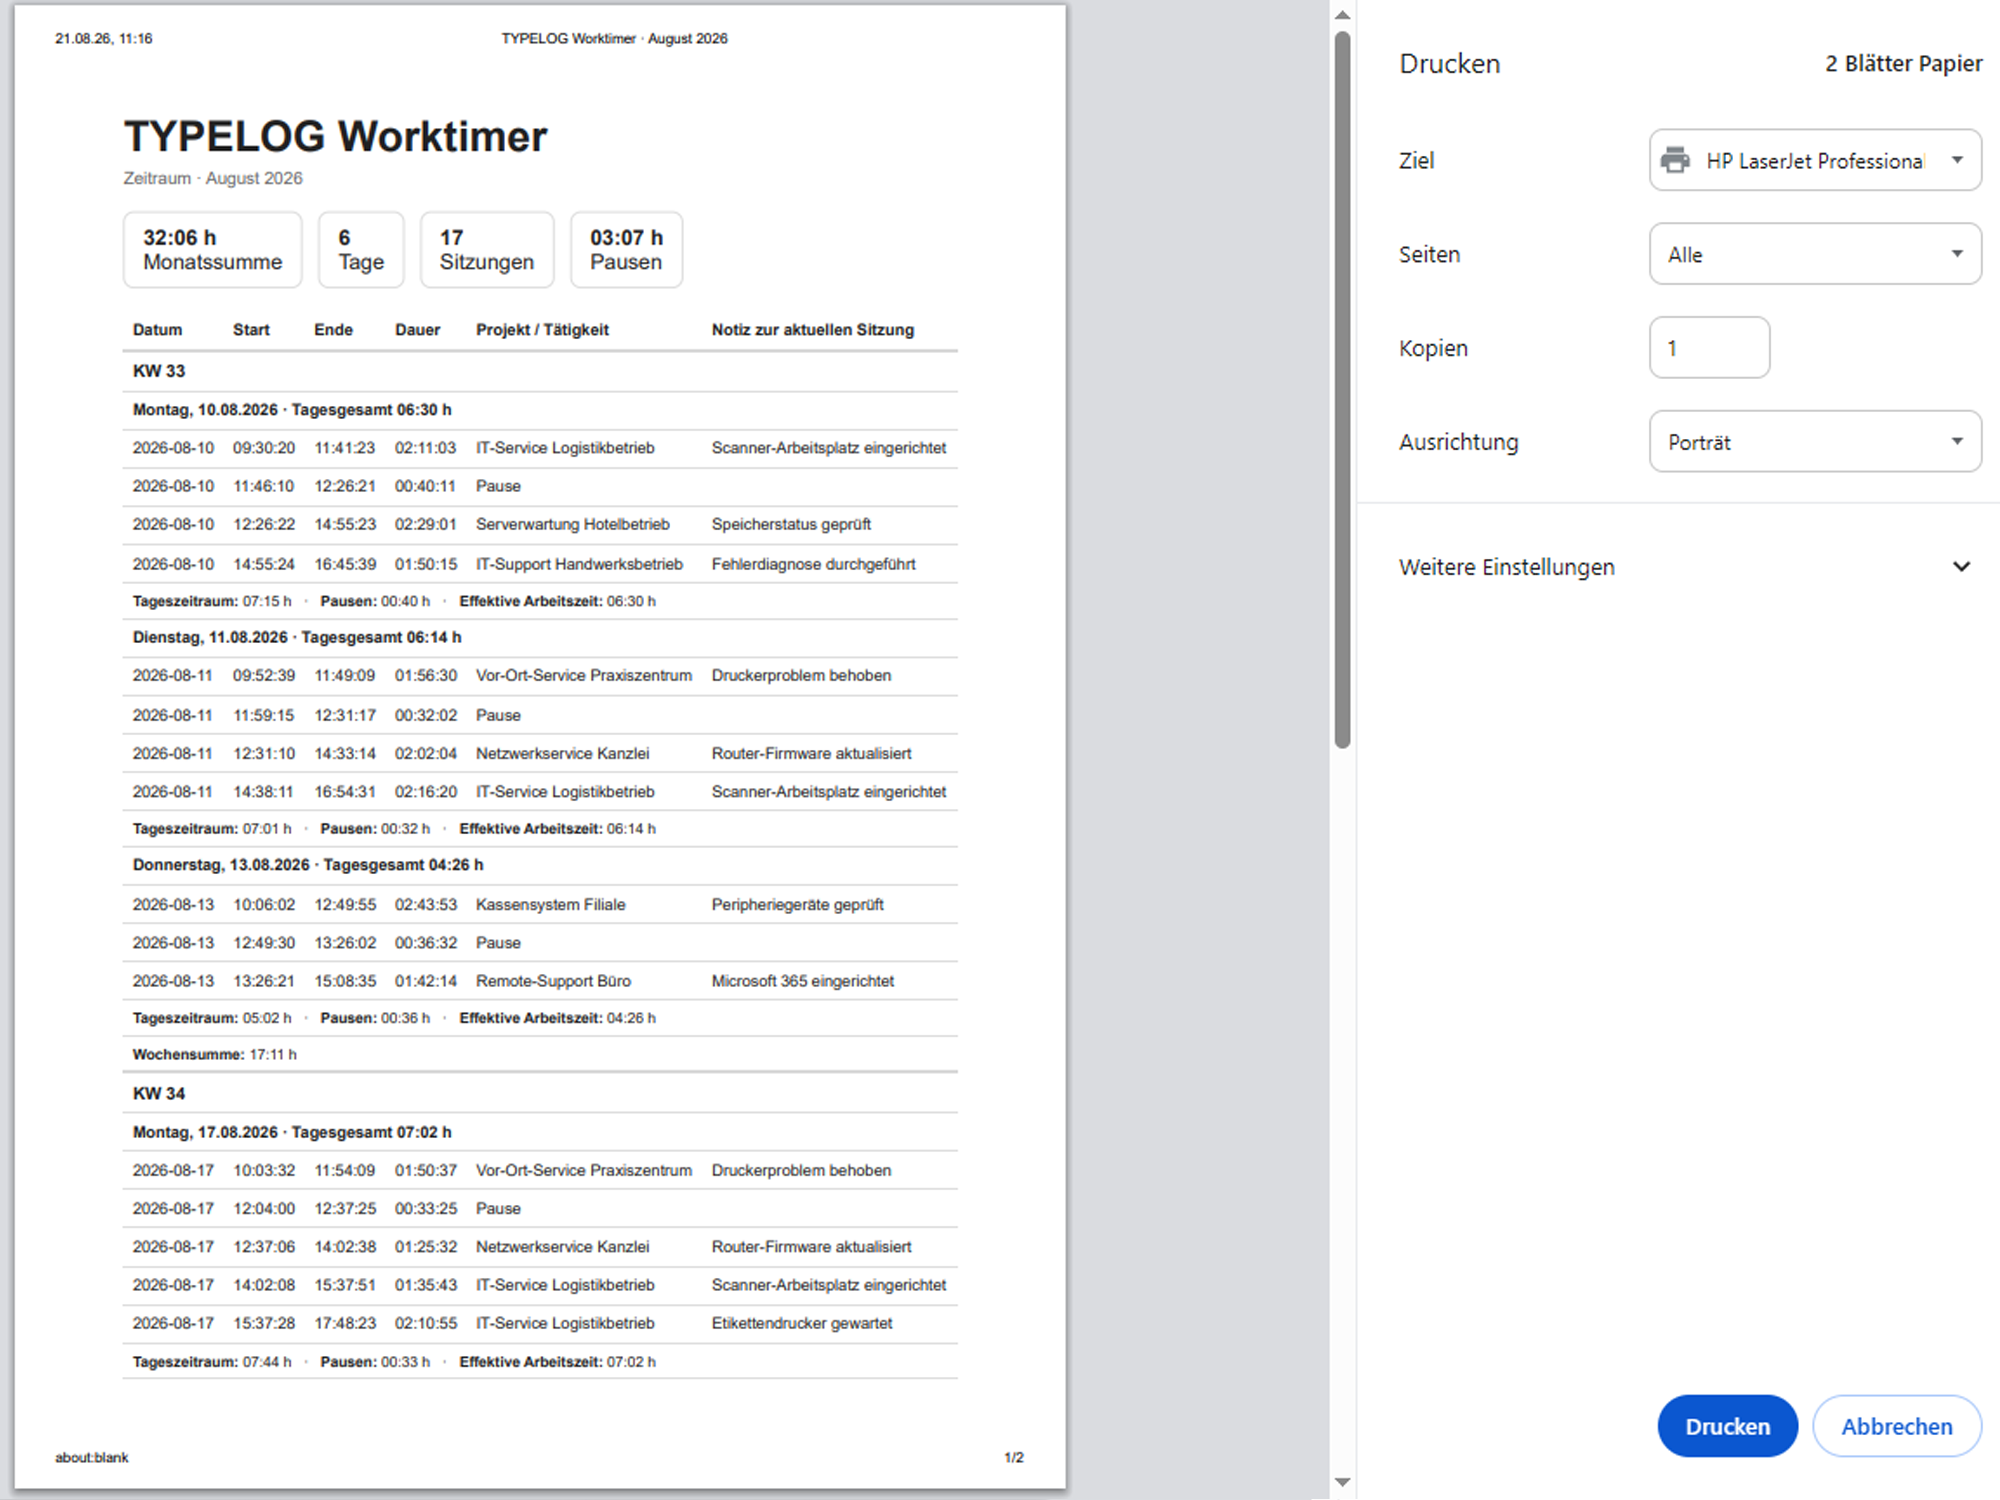Click 'Remote-Support Büro' entry
The width and height of the screenshot is (2000, 1500).
[553, 981]
